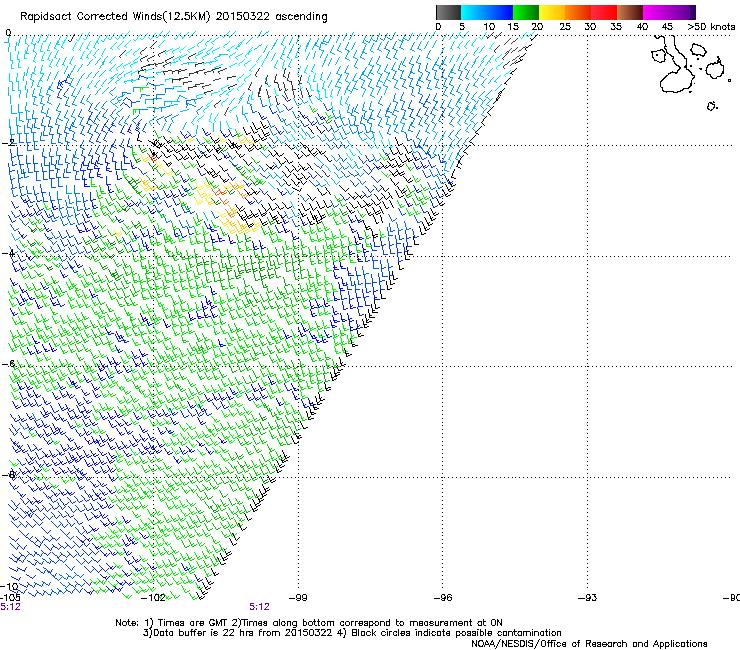This screenshot has width=740, height=650.
Task: Click the NOAA/NESDIS credit text
Action: (x=589, y=643)
